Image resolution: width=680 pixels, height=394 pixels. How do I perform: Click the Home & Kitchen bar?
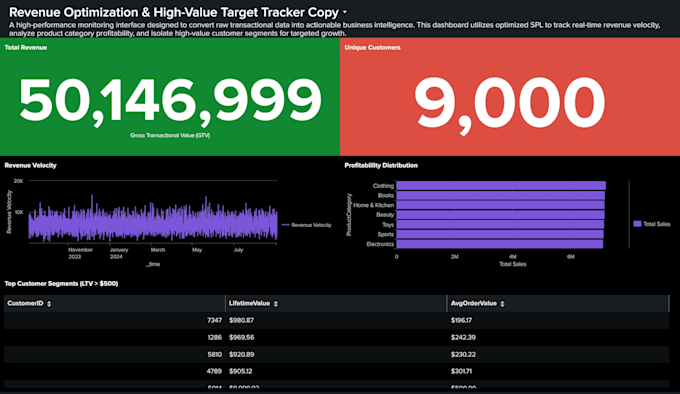pos(500,205)
